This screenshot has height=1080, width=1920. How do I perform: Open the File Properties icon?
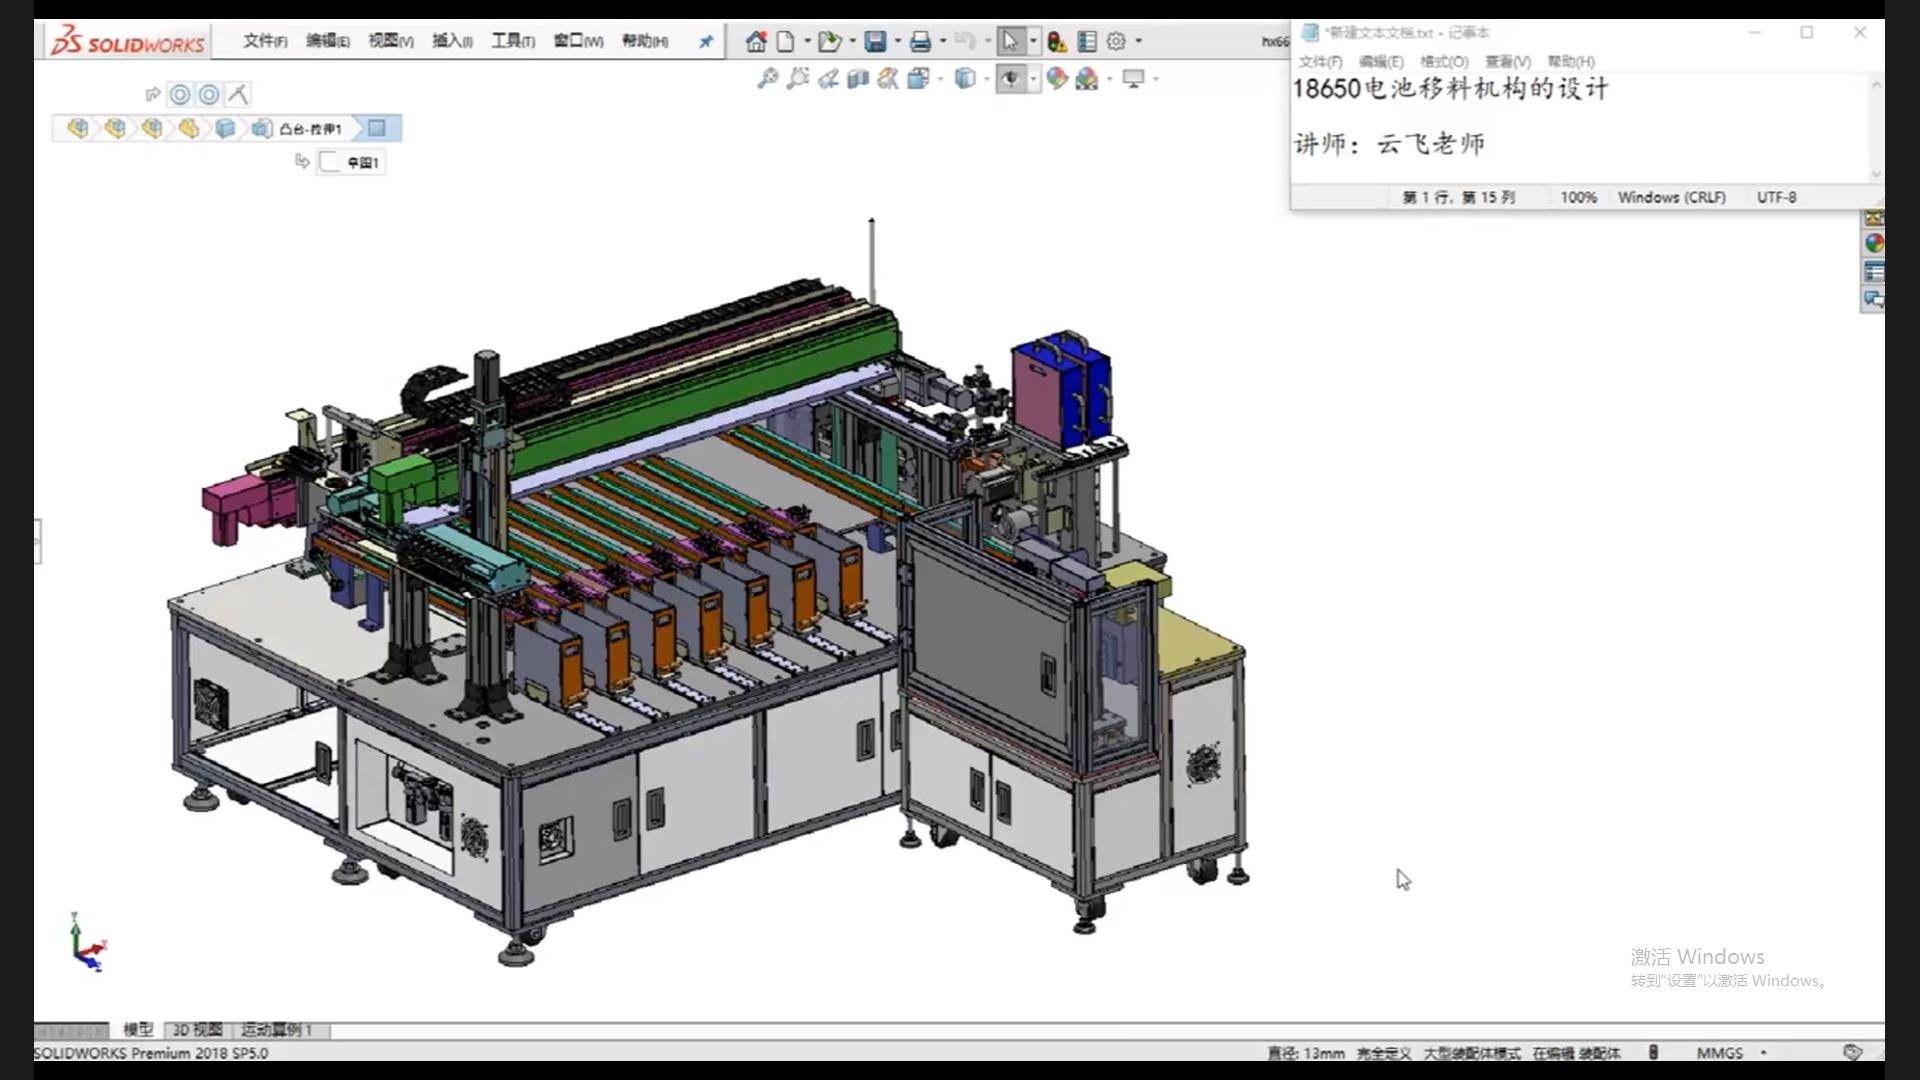[1087, 41]
